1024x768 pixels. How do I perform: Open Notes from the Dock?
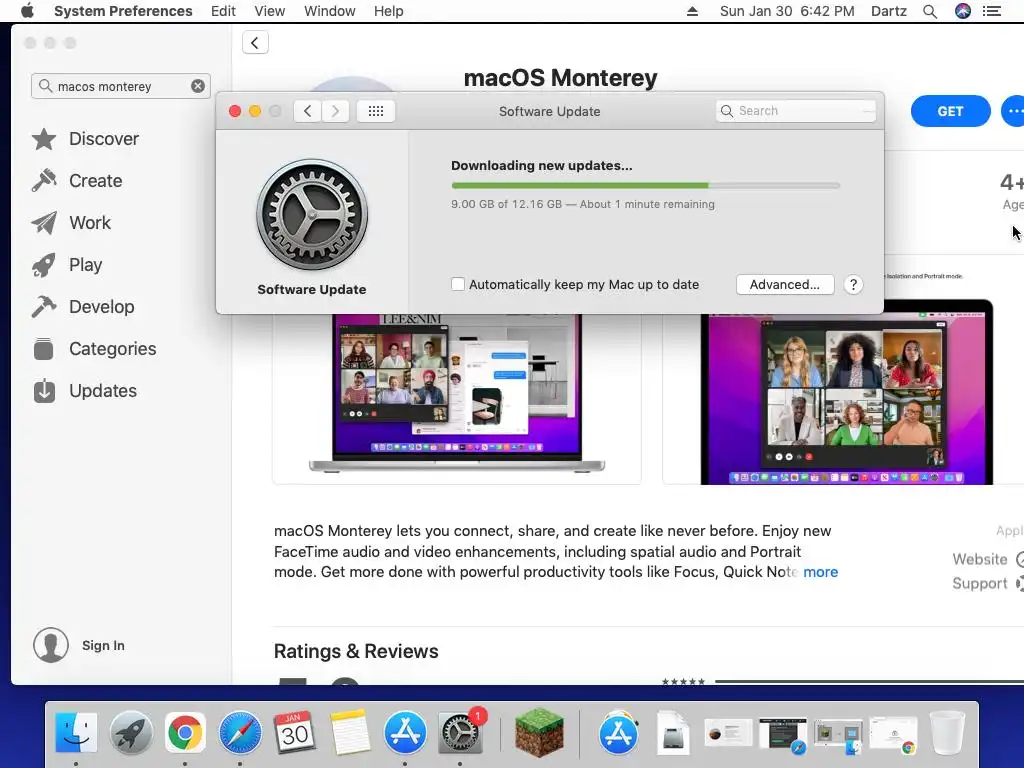pyautogui.click(x=349, y=733)
